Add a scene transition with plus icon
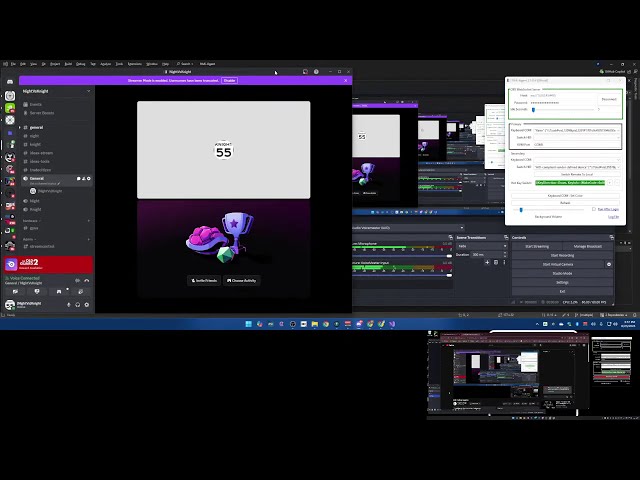 pyautogui.click(x=487, y=262)
